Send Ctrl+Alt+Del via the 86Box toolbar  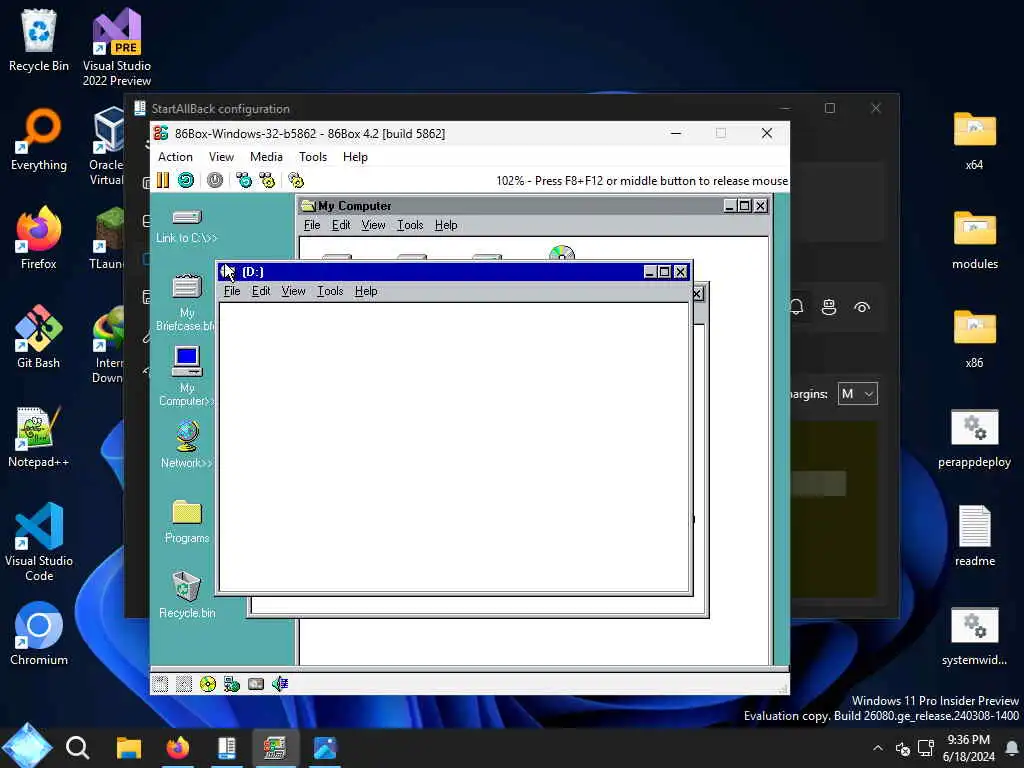[x=244, y=180]
